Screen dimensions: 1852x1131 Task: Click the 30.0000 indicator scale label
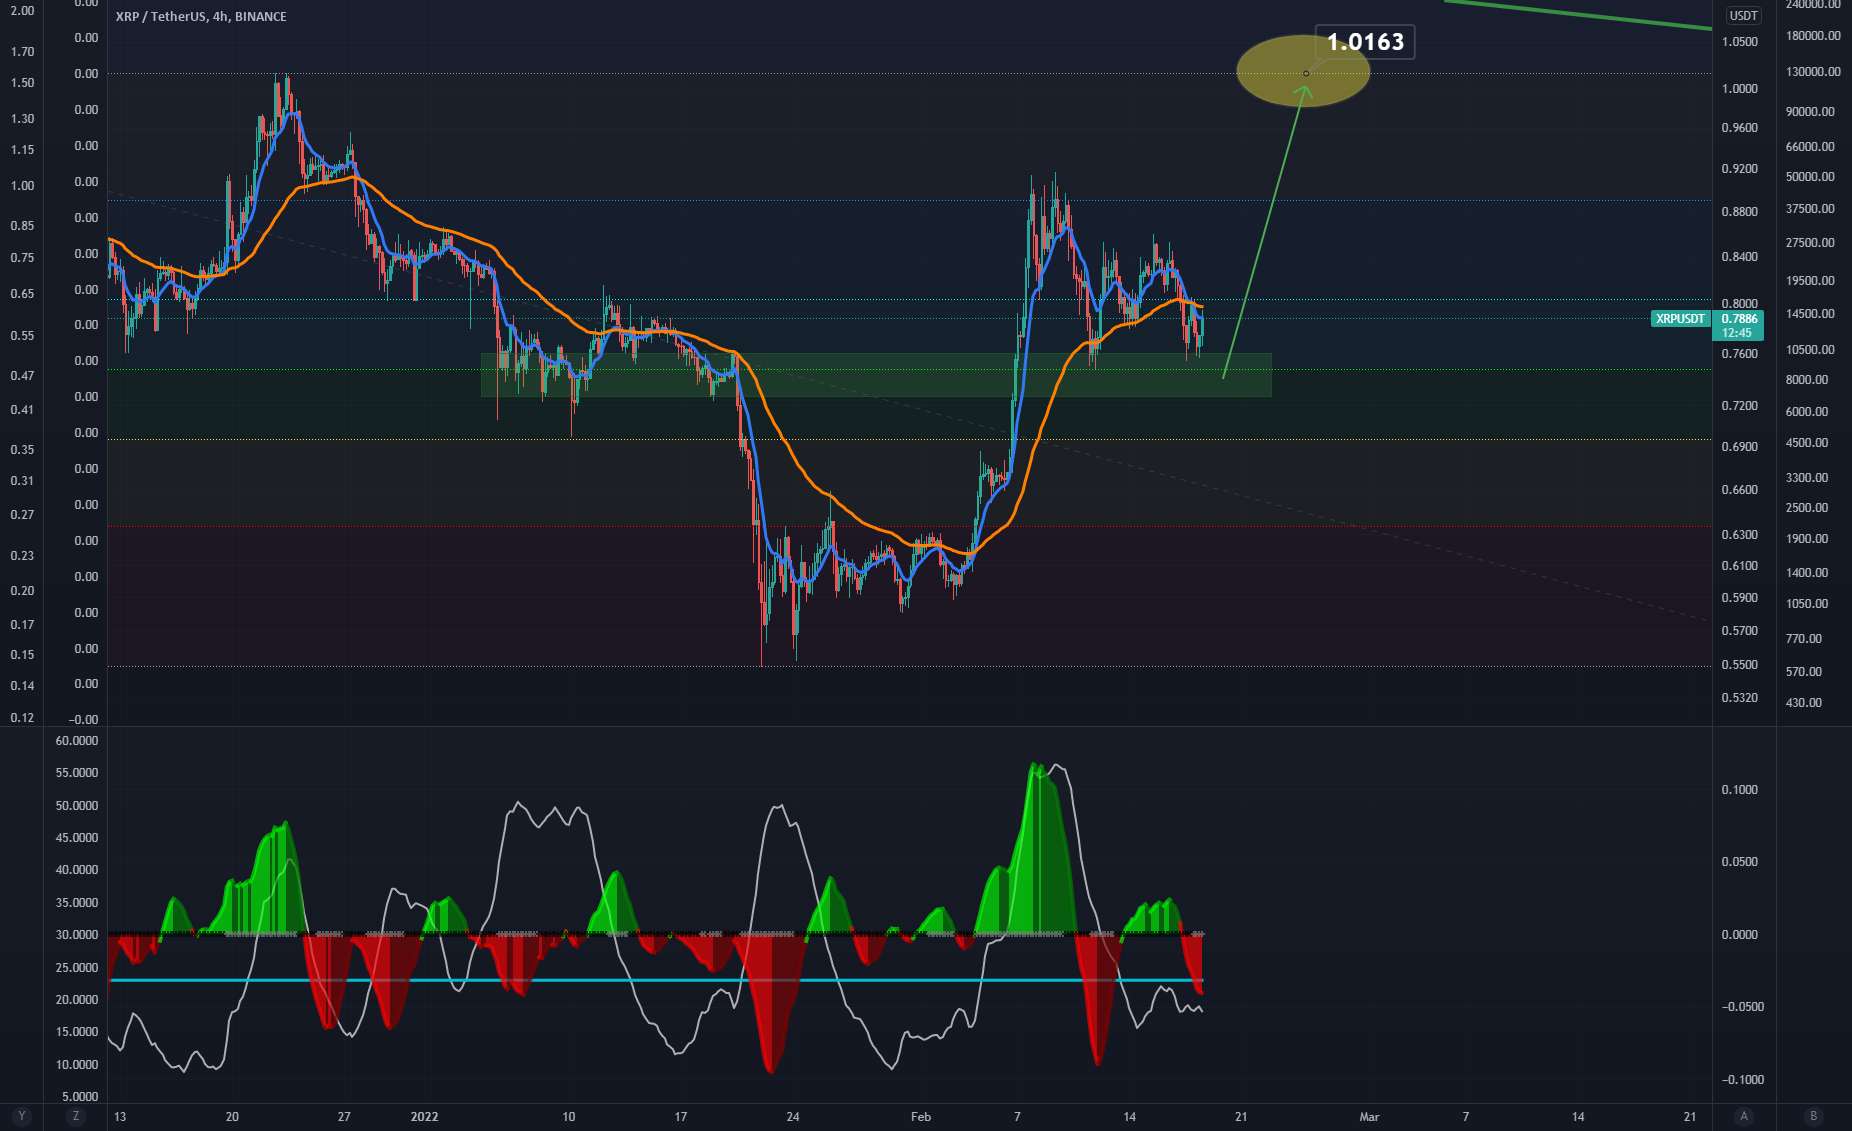(77, 935)
